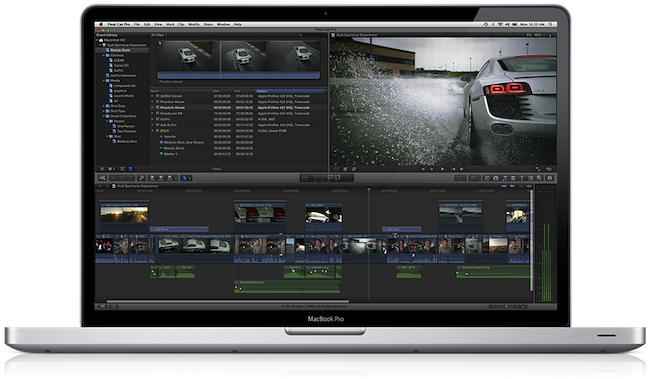Click the Append clip edit button
Viewport: 651px width, 379px height.
169,178
